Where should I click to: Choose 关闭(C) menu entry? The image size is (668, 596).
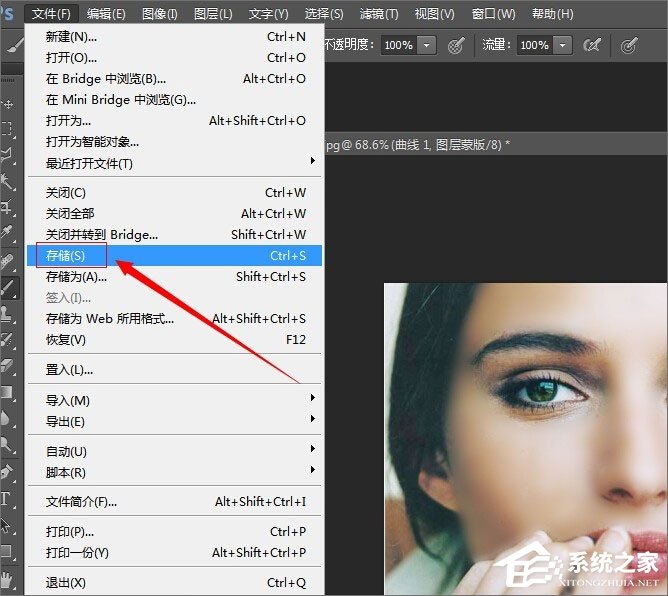click(x=175, y=193)
